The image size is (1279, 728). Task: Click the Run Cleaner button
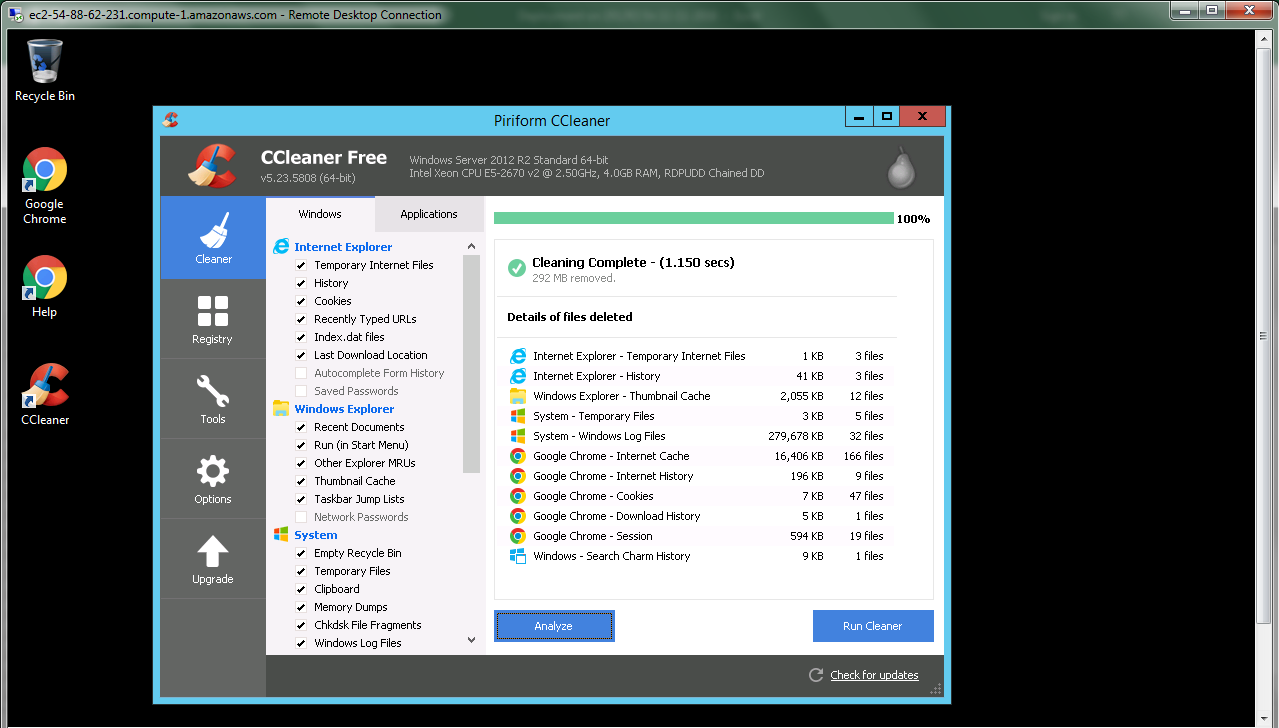(872, 626)
